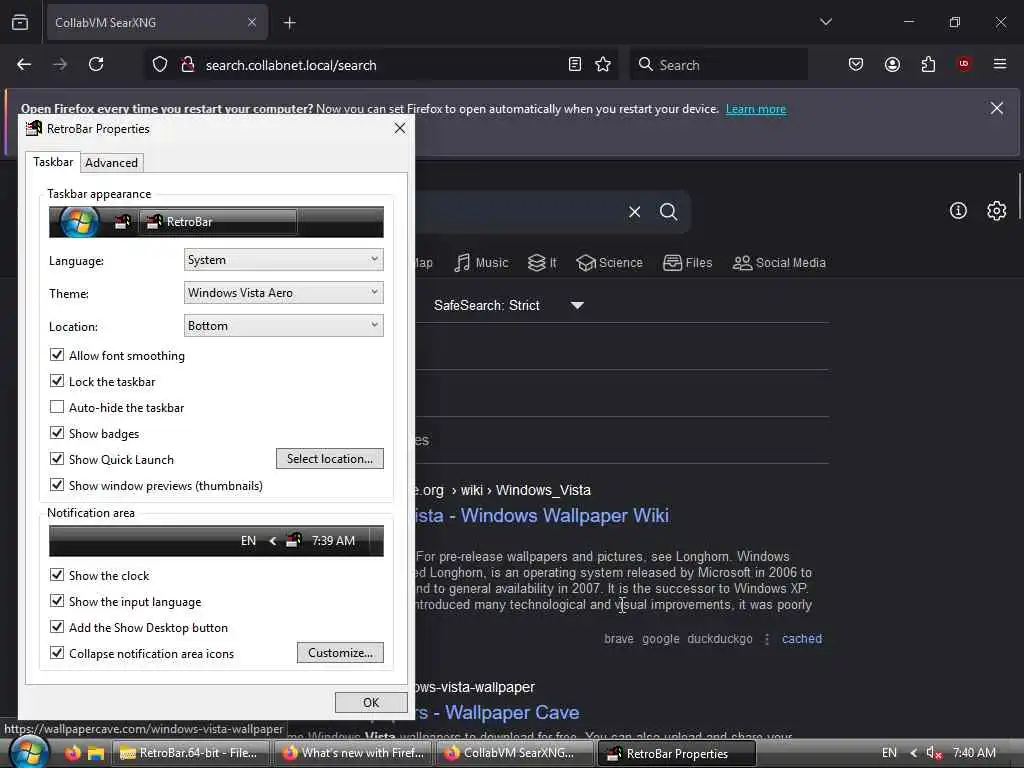Open the extensions puzzle icon
The height and width of the screenshot is (768, 1024).
928,64
